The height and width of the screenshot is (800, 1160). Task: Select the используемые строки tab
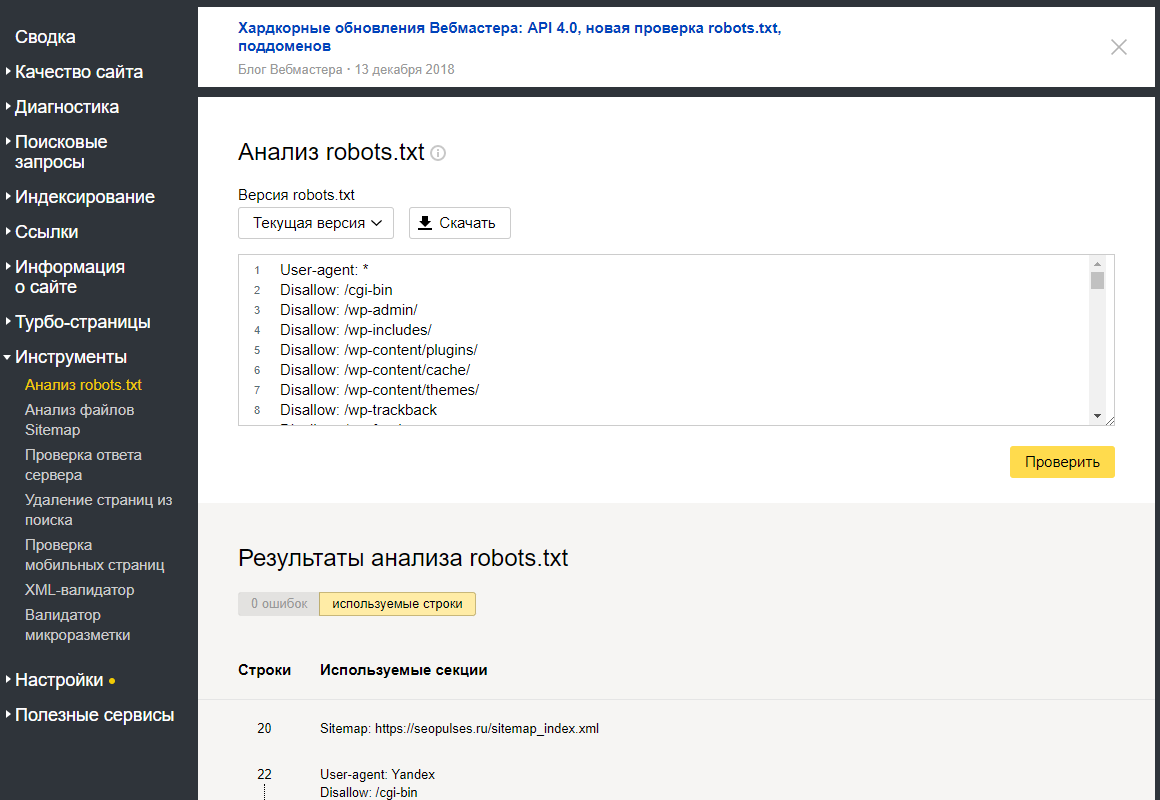[397, 604]
